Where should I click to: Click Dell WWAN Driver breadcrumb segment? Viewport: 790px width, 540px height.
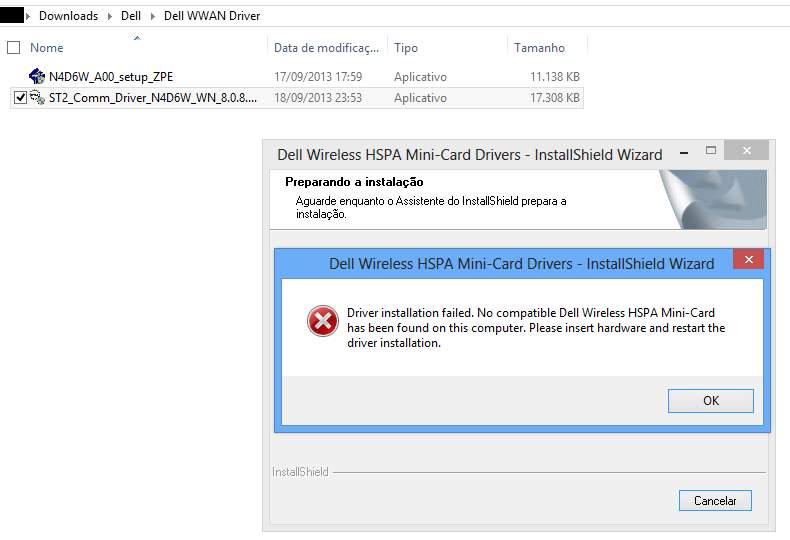pos(212,16)
